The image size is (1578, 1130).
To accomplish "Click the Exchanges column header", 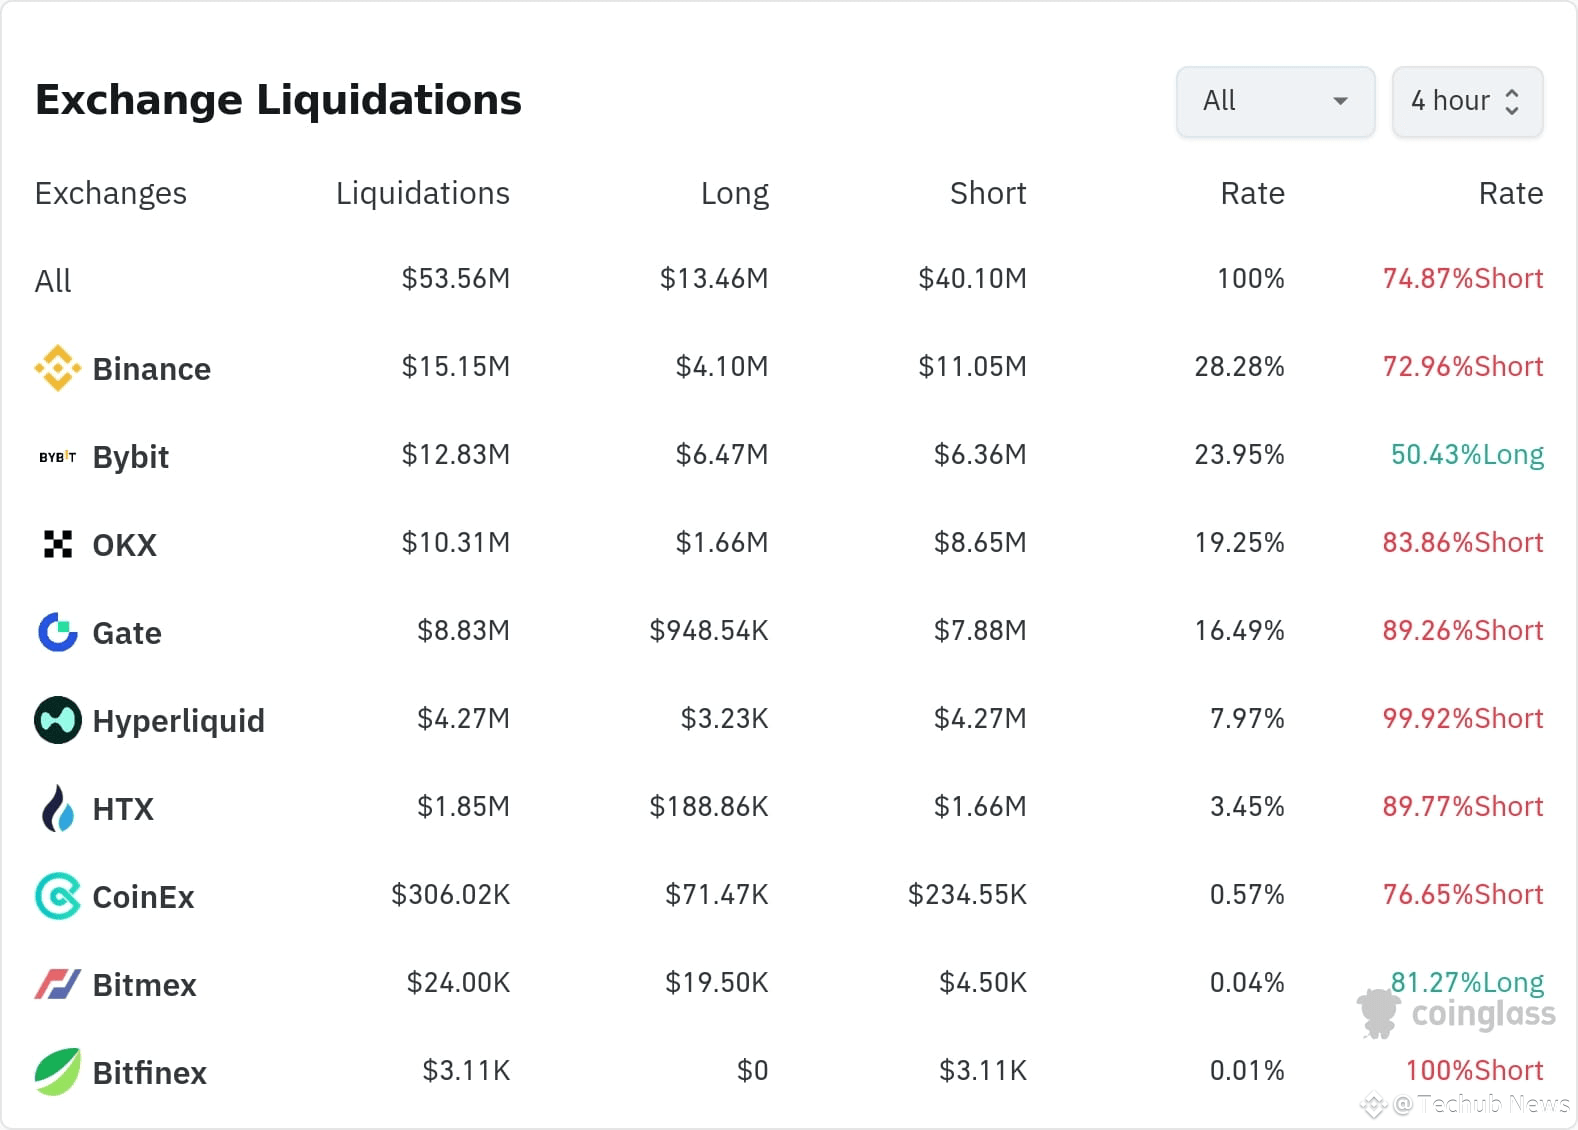I will click(x=111, y=193).
